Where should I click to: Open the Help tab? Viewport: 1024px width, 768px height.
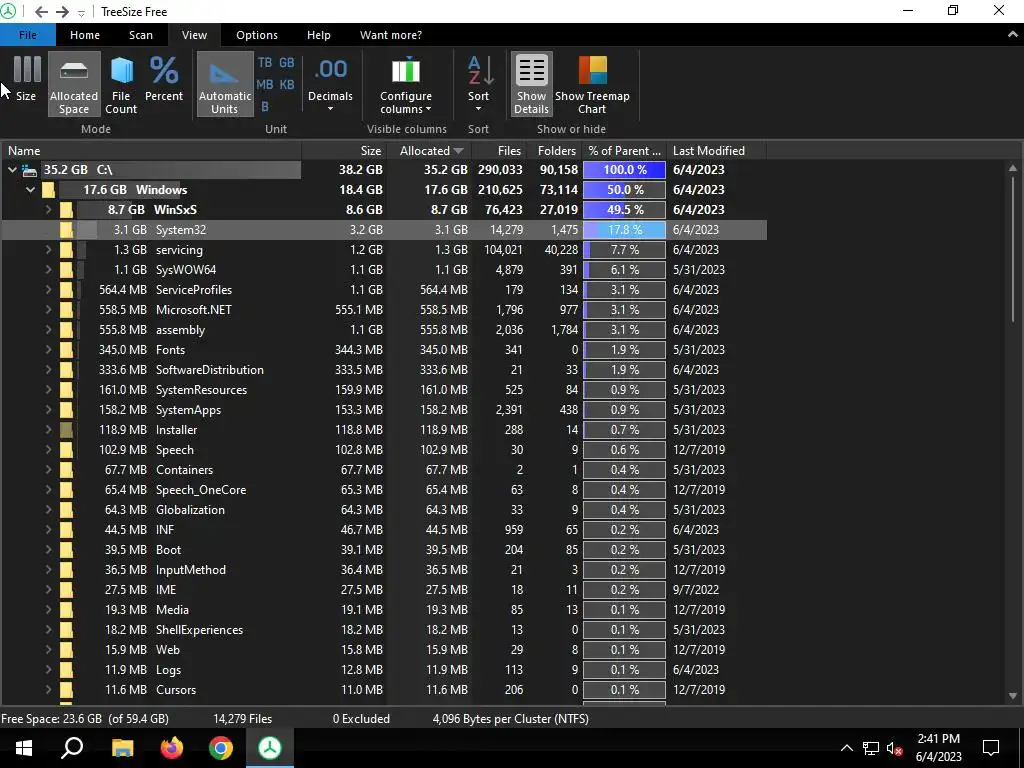319,35
